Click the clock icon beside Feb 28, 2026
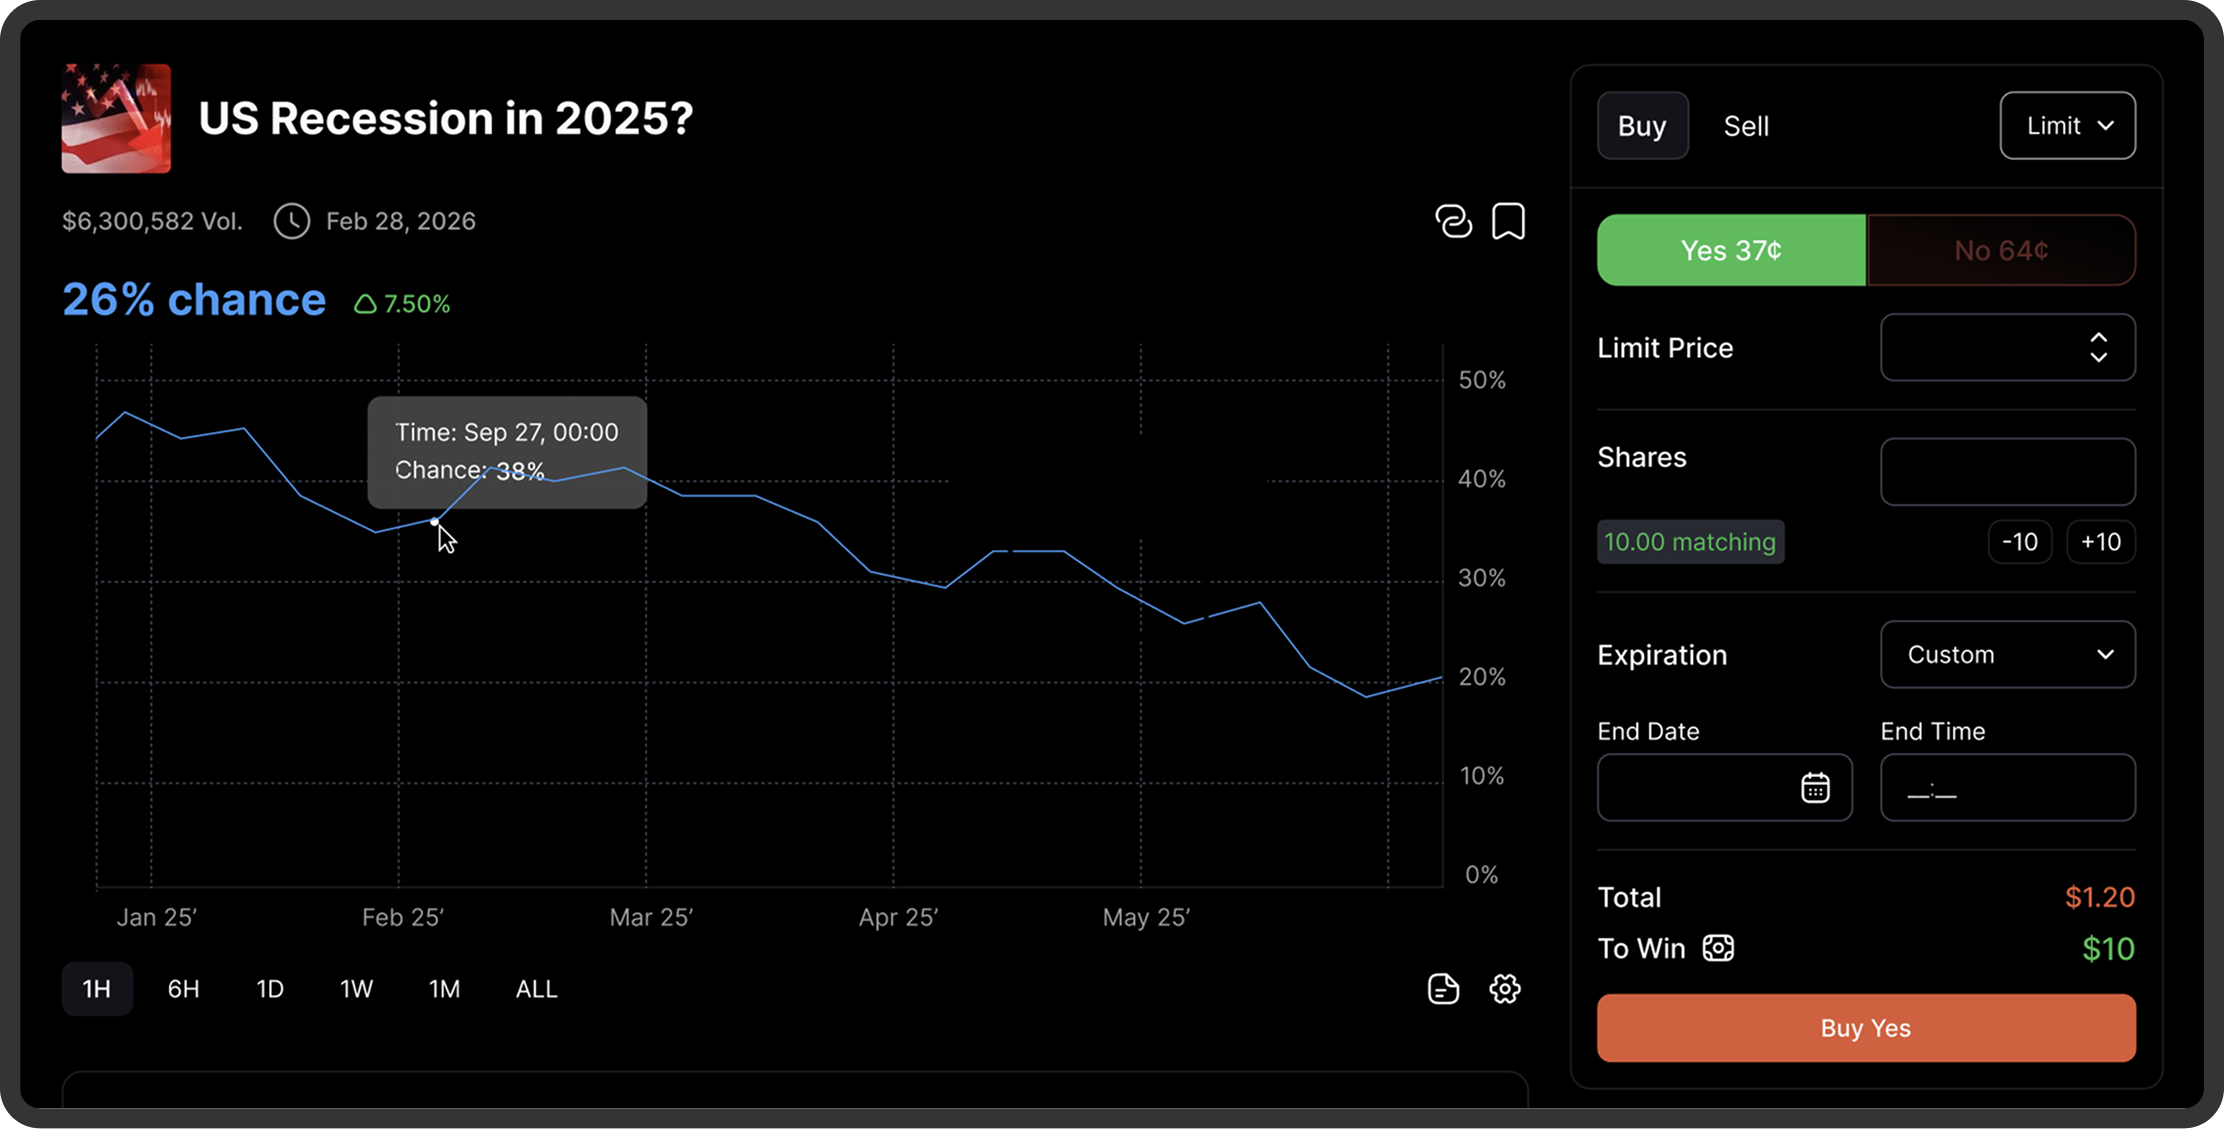 [x=291, y=221]
